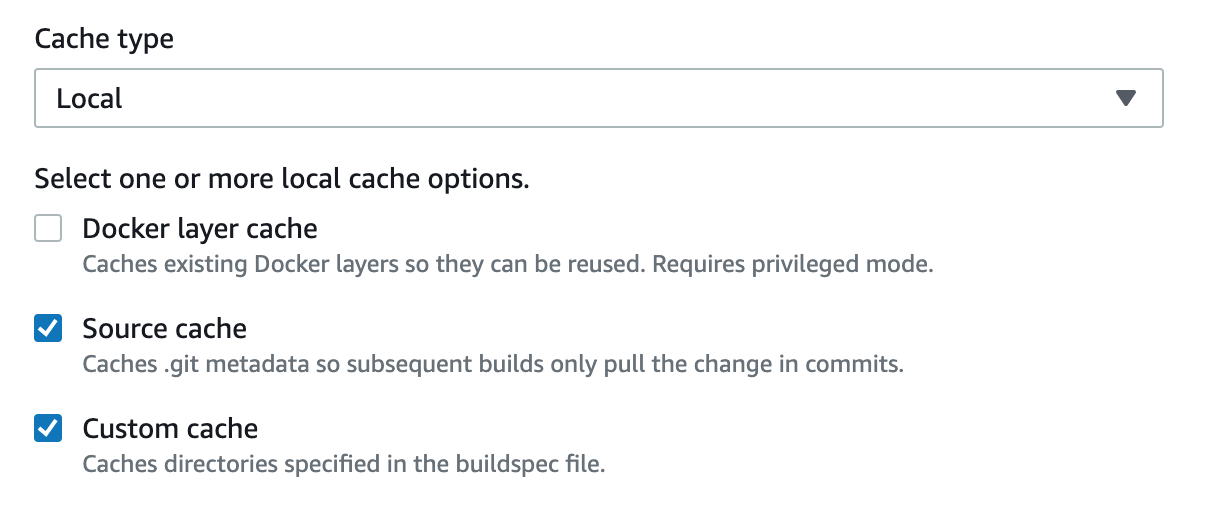Click the 'Custom cache' label text
Screen dimensions: 1206x516
[x=170, y=429]
